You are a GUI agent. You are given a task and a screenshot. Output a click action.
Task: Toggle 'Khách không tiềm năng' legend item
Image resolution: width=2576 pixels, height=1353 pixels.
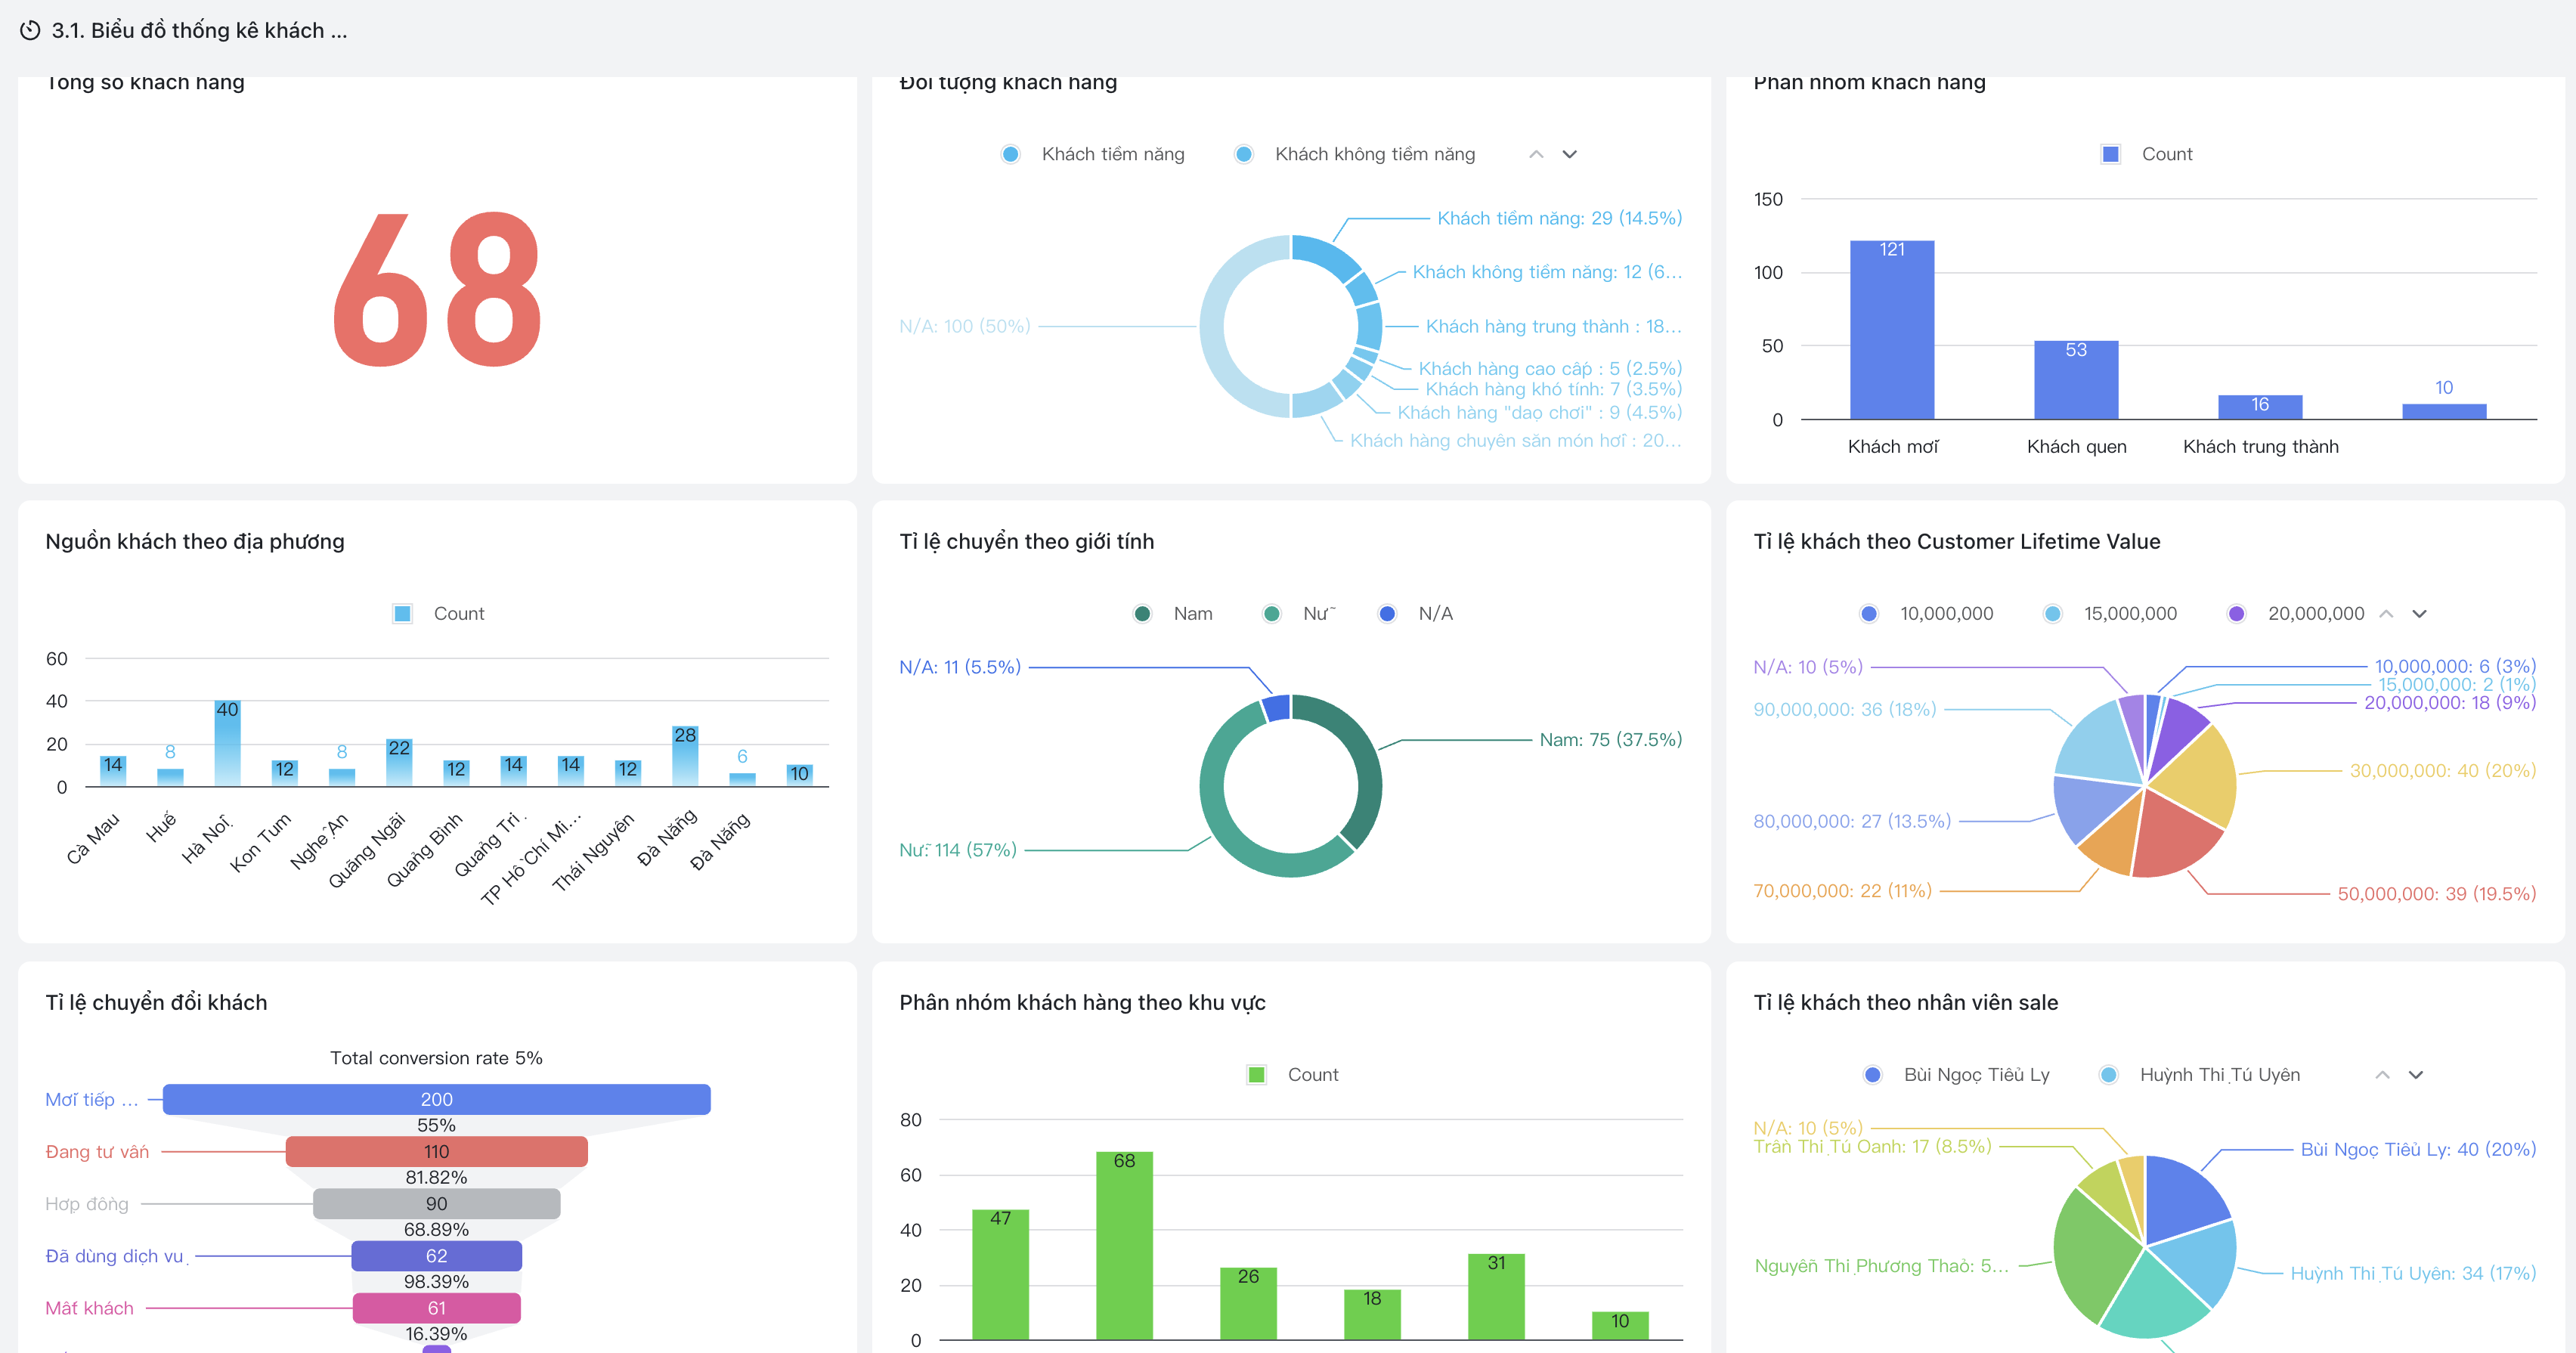pos(1355,154)
